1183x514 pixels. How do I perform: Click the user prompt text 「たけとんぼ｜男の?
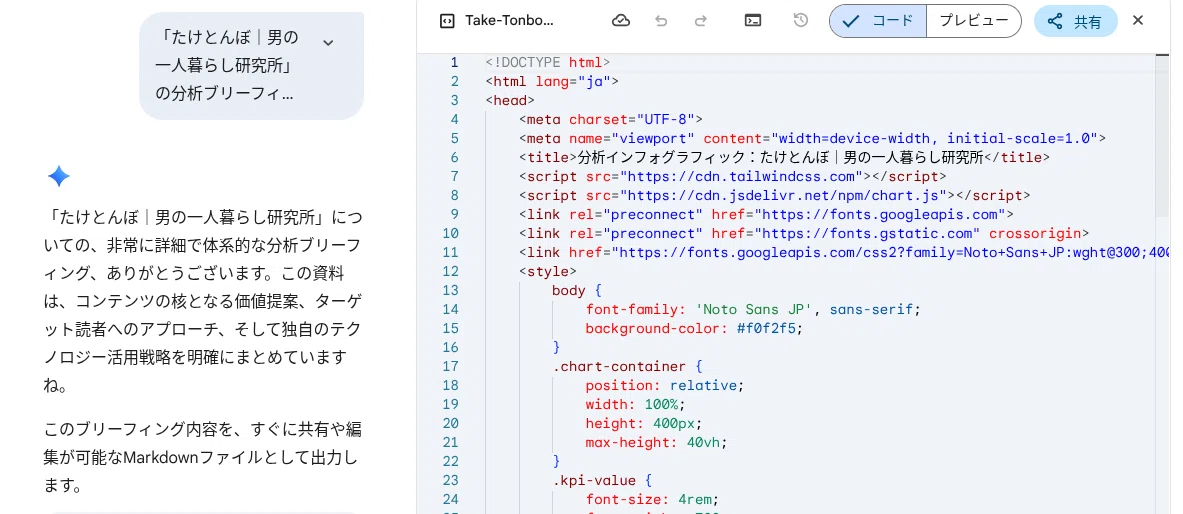click(227, 37)
